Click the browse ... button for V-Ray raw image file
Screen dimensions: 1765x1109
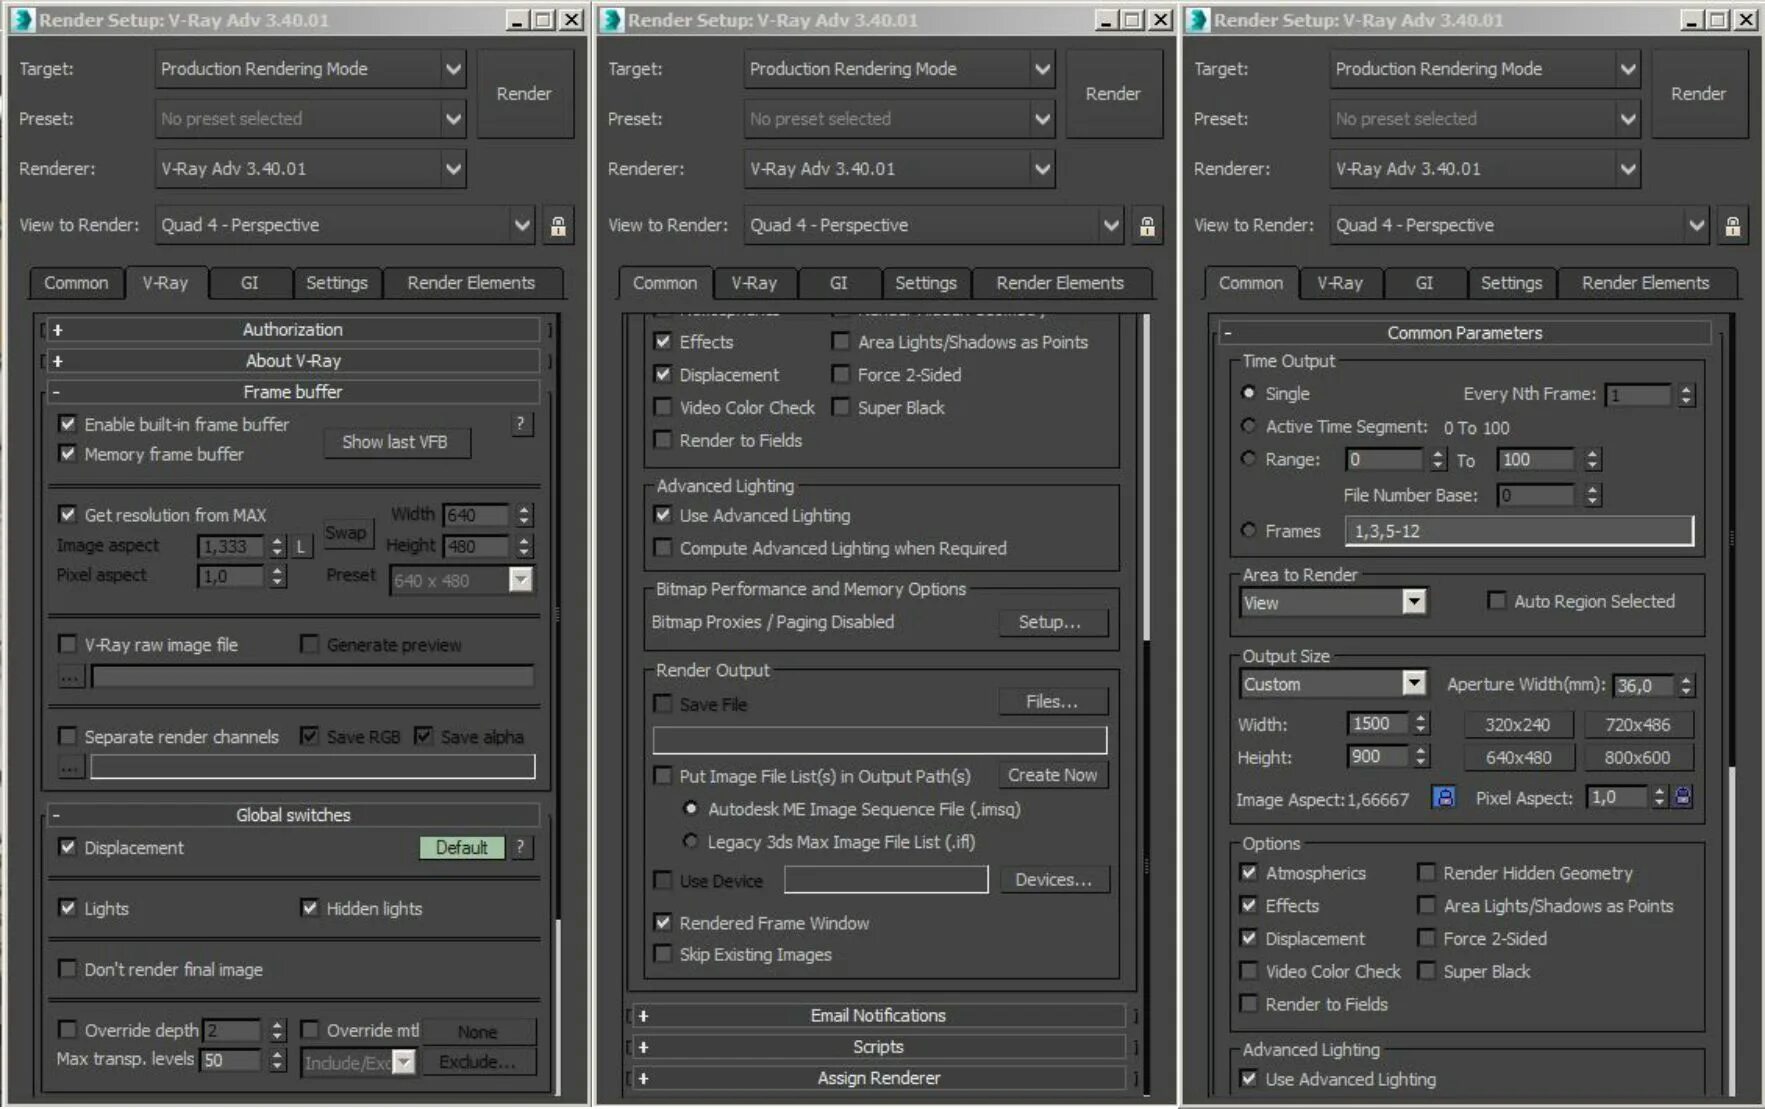pyautogui.click(x=69, y=677)
